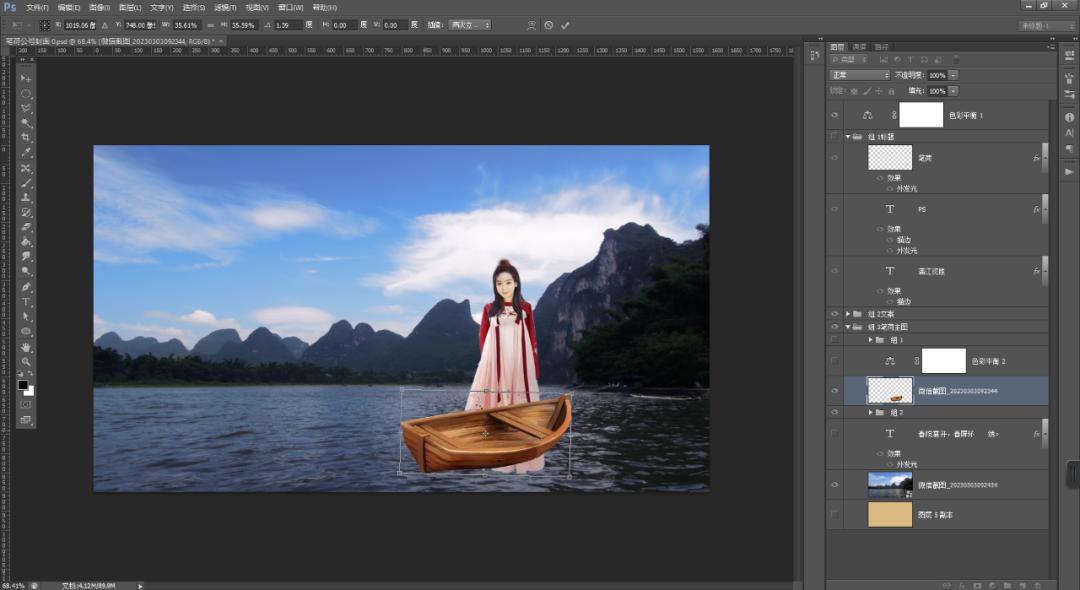Cancel transform with the cancel icon

point(548,25)
